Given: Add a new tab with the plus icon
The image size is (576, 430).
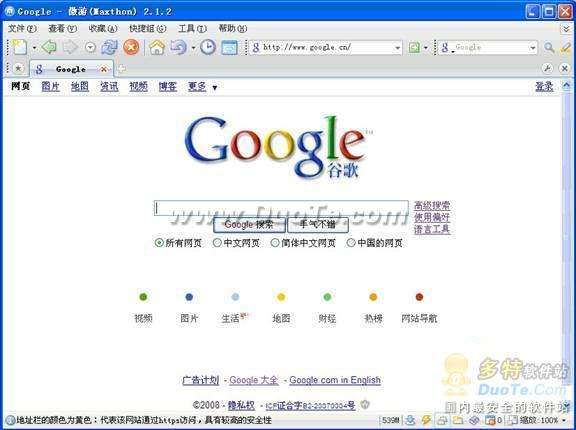Looking at the screenshot, I should 122,68.
